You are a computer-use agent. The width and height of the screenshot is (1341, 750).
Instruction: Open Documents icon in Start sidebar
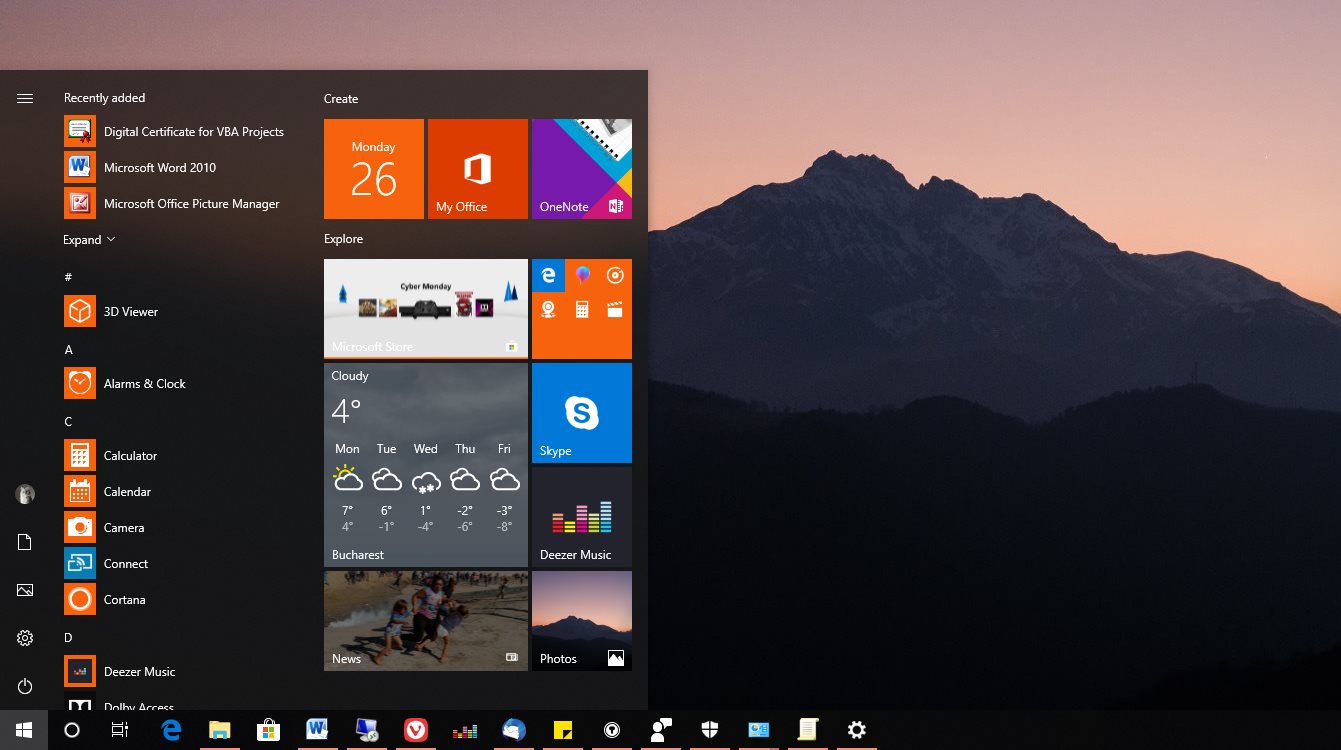(25, 542)
